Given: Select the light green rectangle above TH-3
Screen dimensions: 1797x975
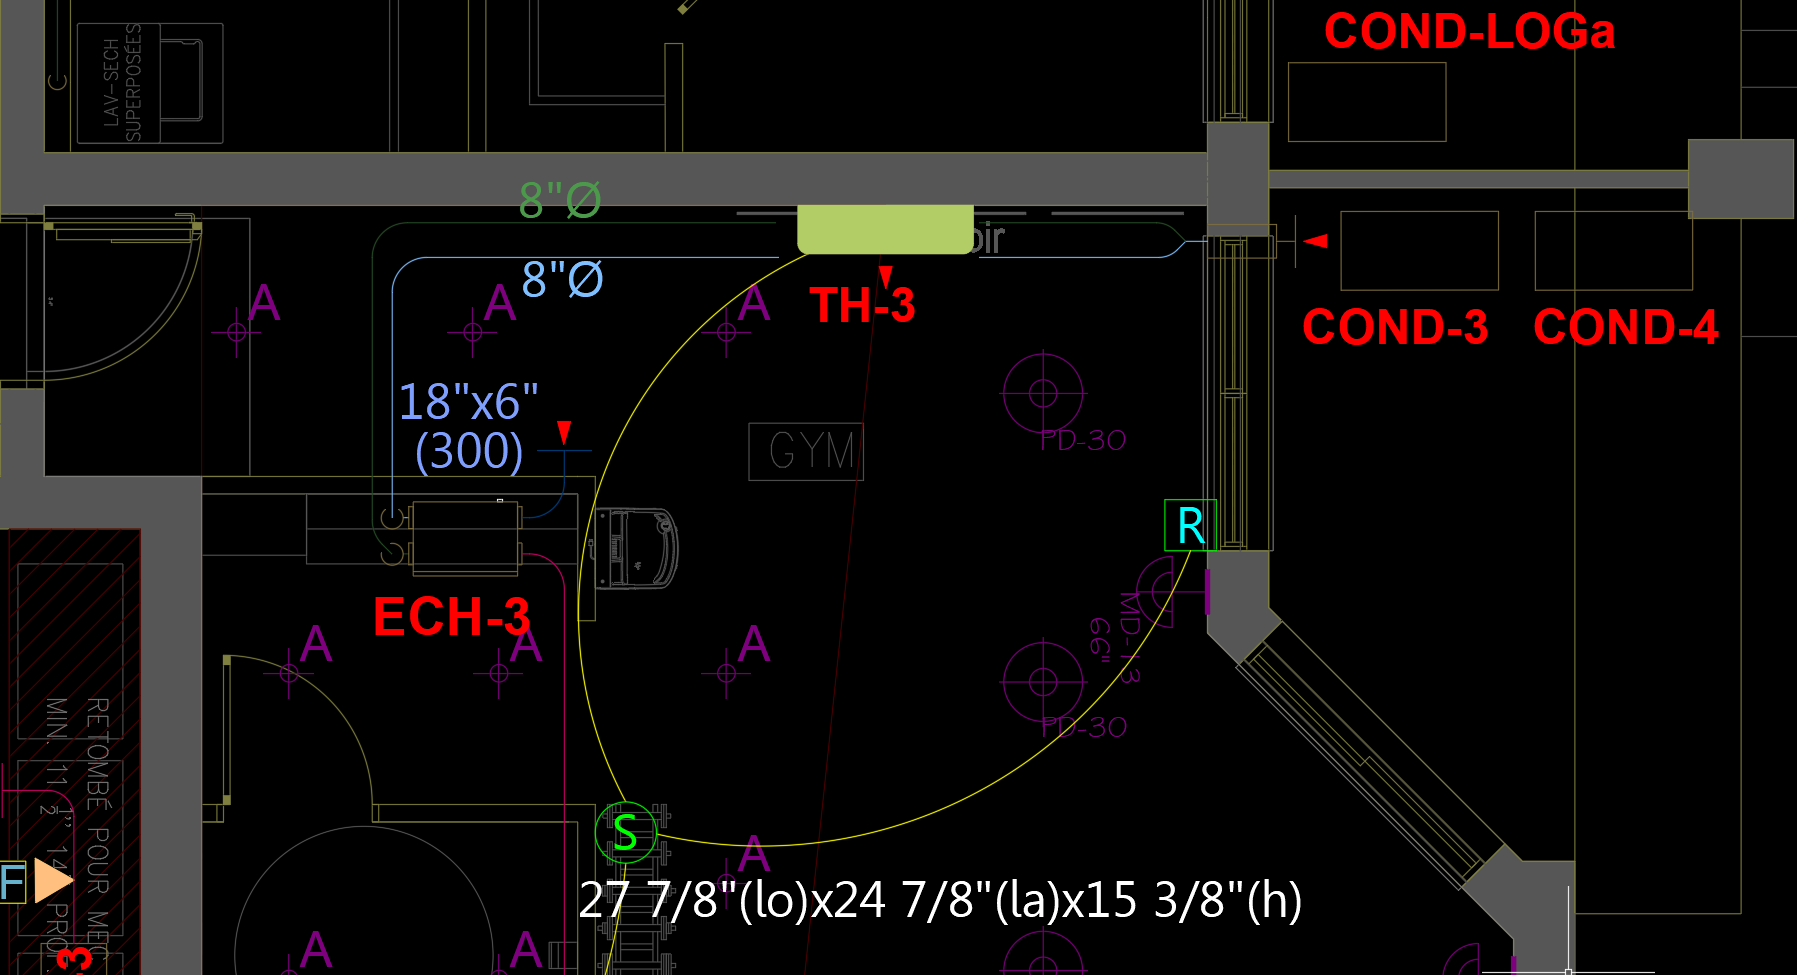Looking at the screenshot, I should [x=885, y=229].
